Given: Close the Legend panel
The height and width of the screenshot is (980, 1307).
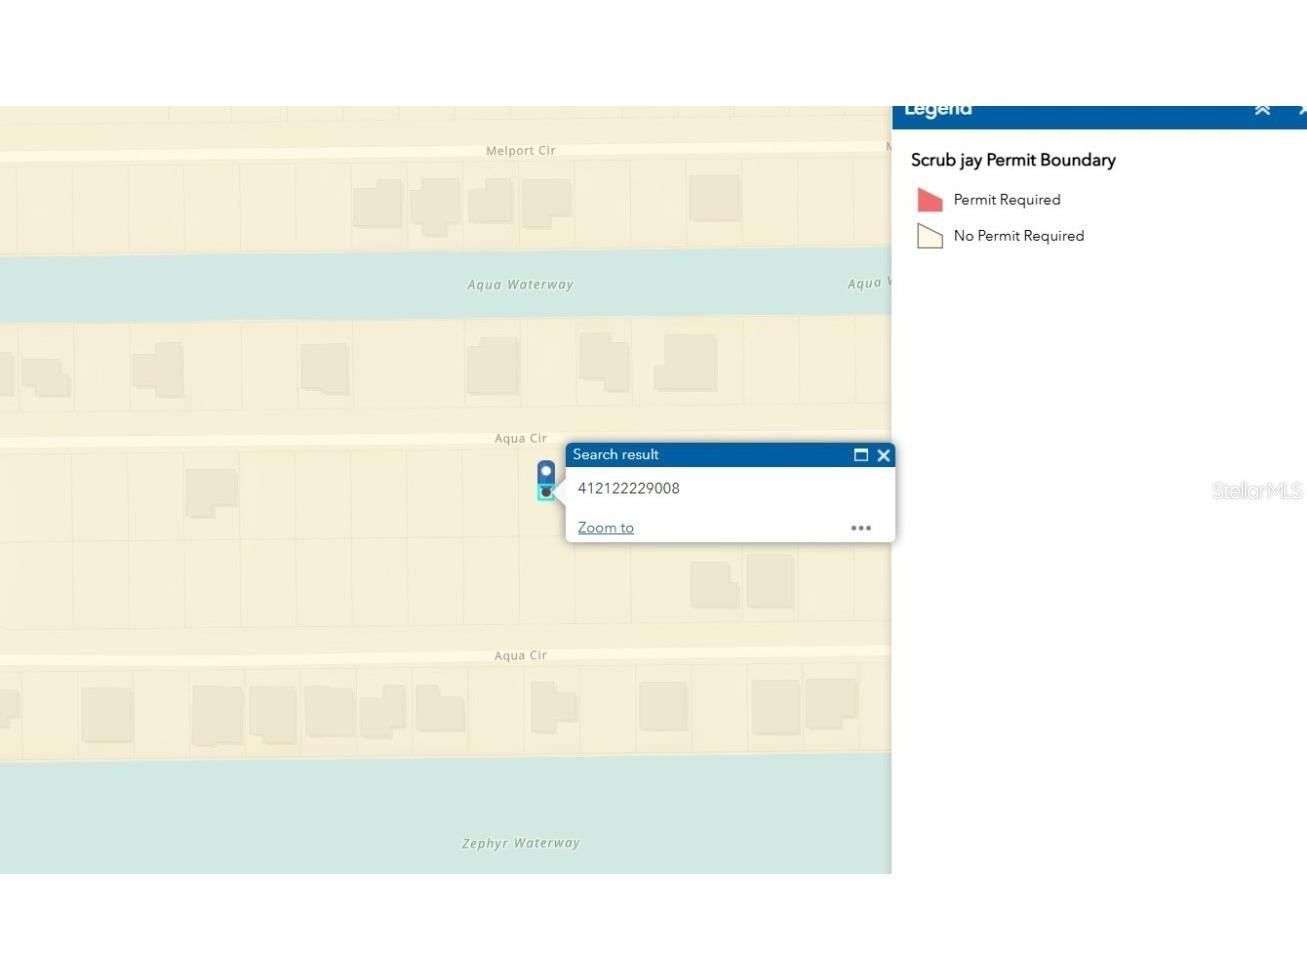Looking at the screenshot, I should pos(1301,111).
